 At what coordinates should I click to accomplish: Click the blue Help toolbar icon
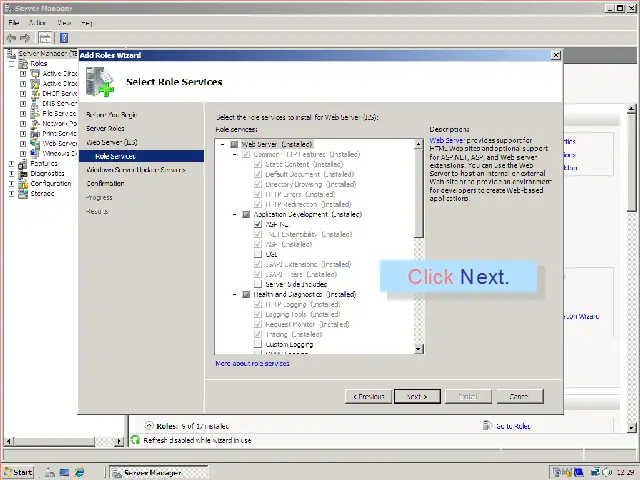pyautogui.click(x=64, y=38)
